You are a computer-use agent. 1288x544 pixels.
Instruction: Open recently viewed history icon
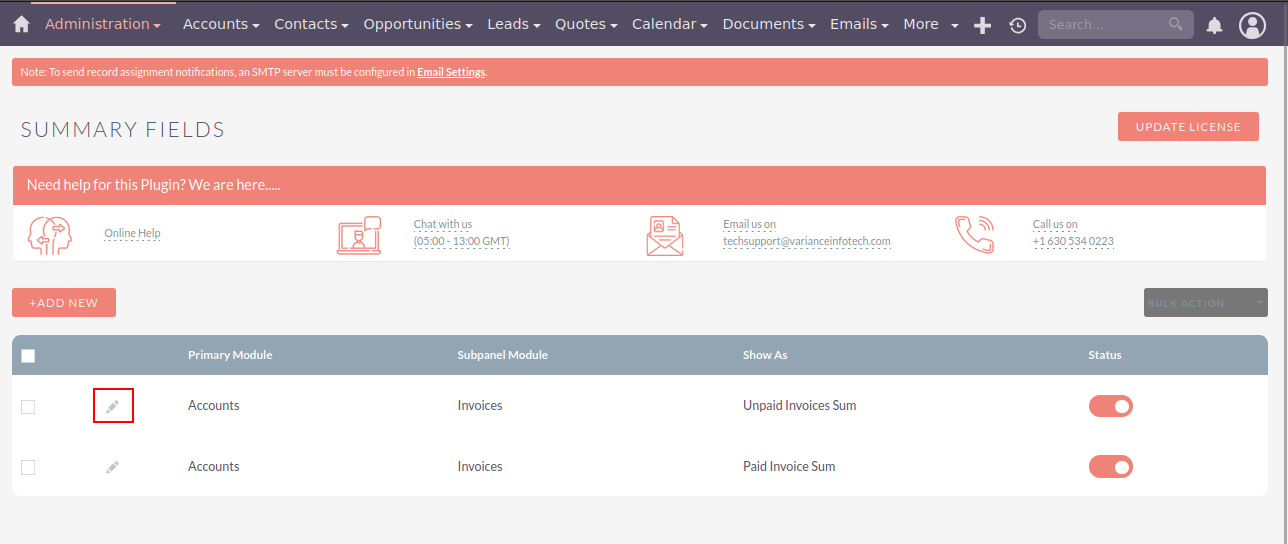[1018, 25]
